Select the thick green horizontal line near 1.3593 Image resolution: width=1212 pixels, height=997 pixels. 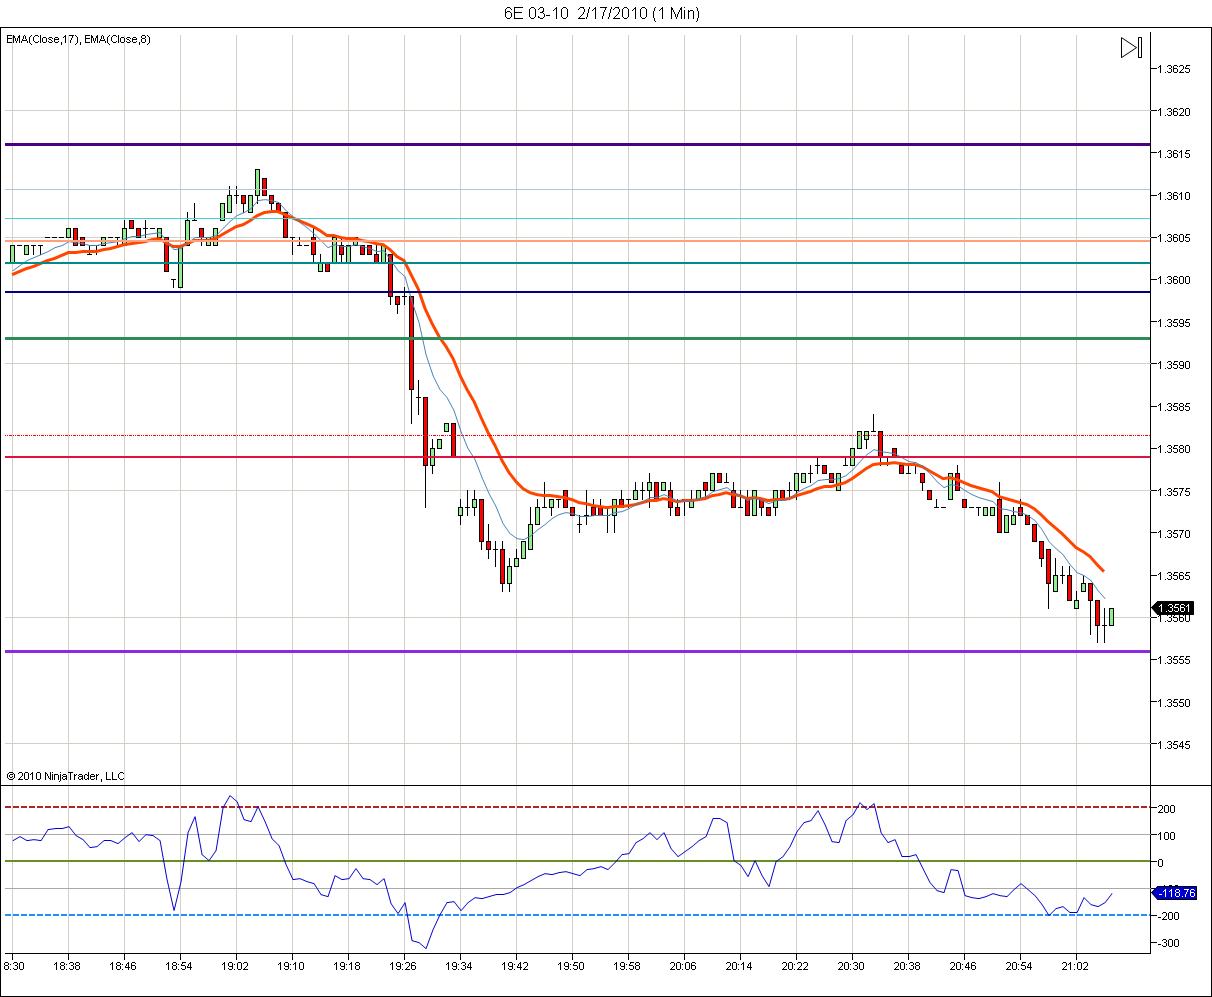[577, 338]
